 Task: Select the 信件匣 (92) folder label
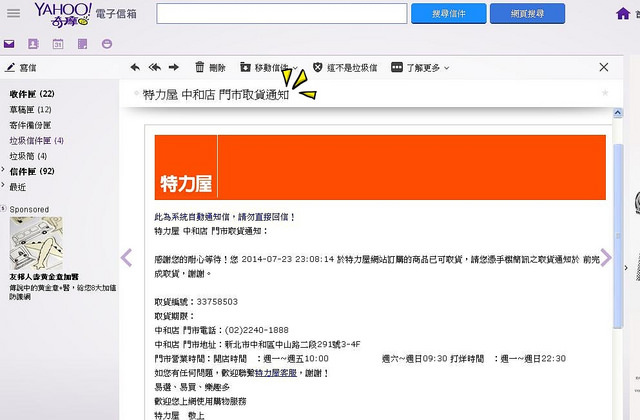point(32,171)
